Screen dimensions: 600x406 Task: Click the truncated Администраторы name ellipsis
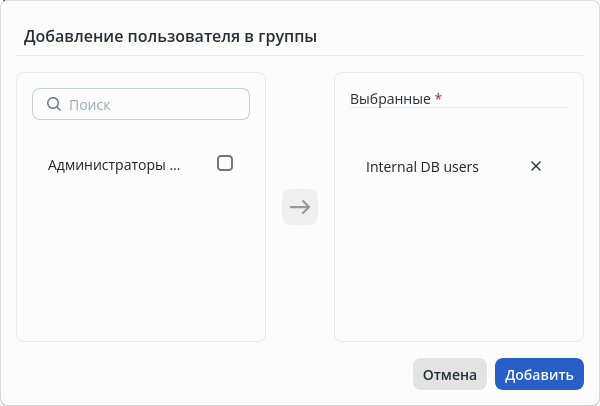point(176,166)
